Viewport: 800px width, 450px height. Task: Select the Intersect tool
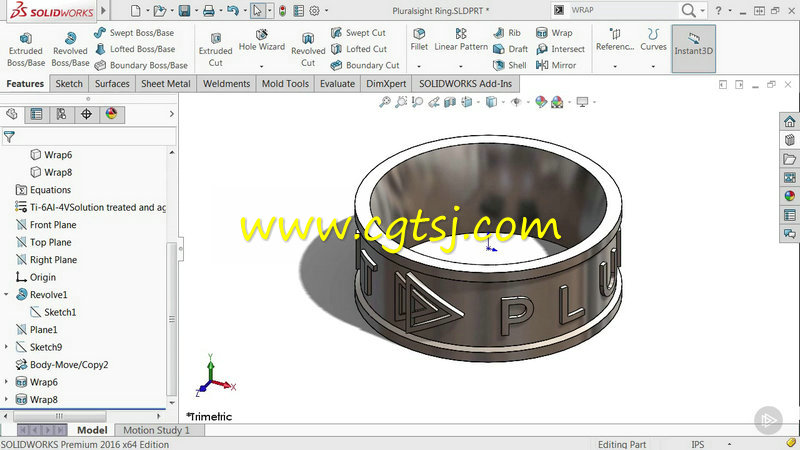coord(560,49)
